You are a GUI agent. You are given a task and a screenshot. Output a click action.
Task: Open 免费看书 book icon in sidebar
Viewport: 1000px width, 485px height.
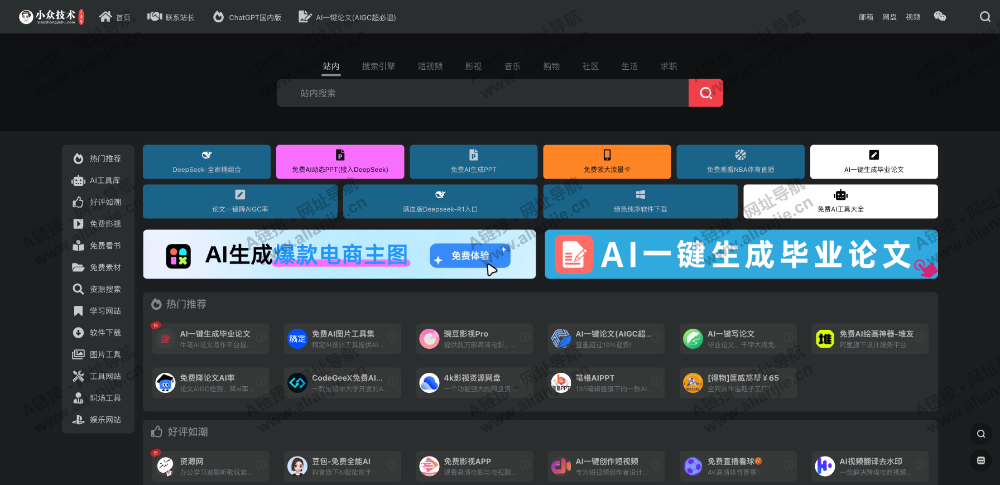78,246
